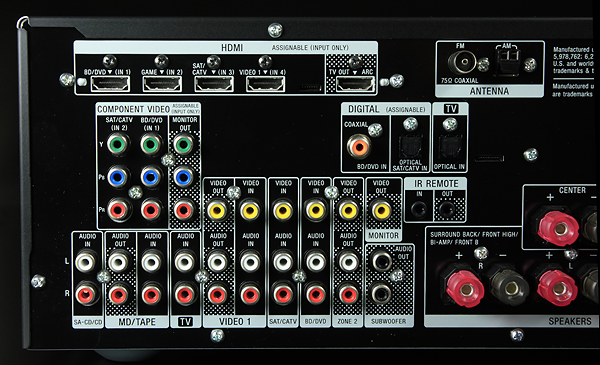Click the red CENTER speaker plus terminal
Viewport: 600px width, 365px height.
pos(559,229)
